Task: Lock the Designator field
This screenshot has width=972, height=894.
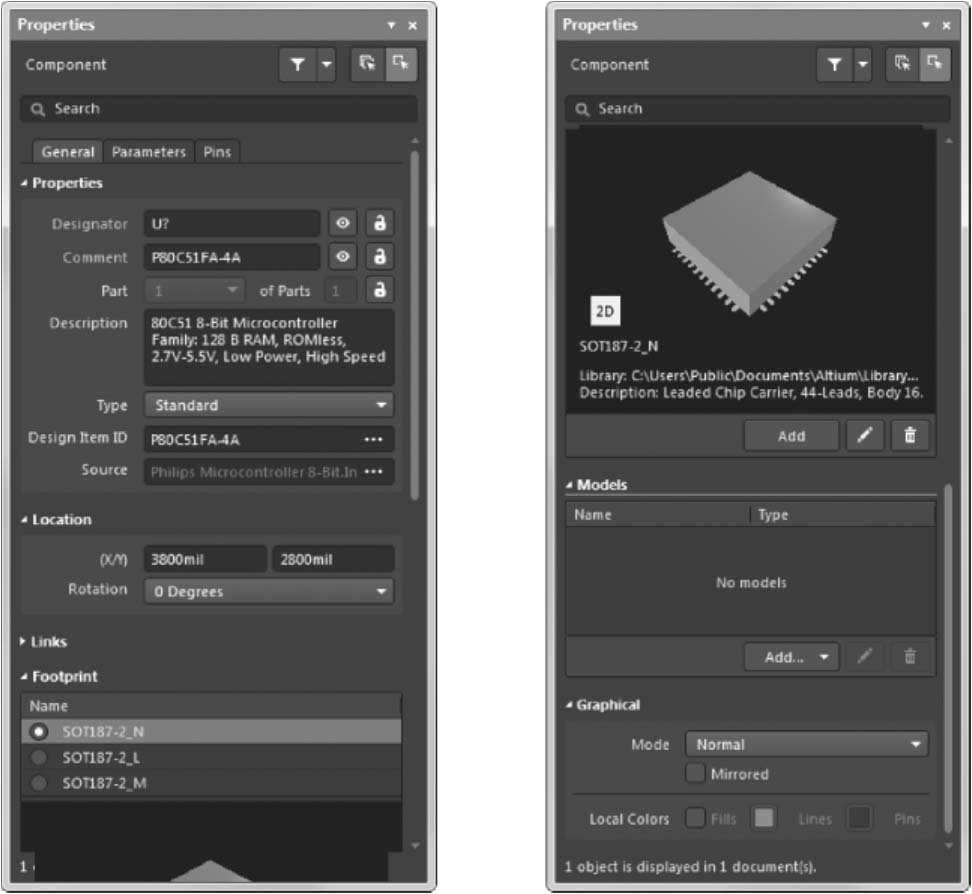Action: point(379,224)
